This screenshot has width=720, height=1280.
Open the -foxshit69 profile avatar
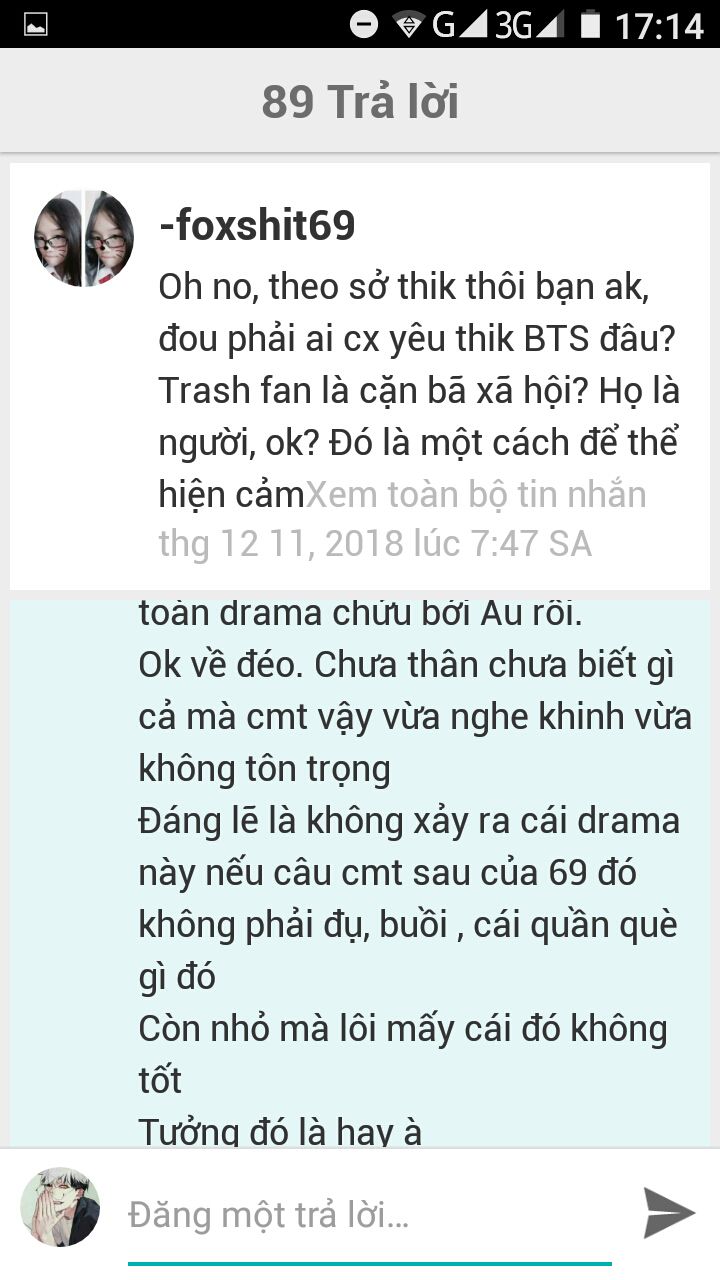tap(85, 239)
